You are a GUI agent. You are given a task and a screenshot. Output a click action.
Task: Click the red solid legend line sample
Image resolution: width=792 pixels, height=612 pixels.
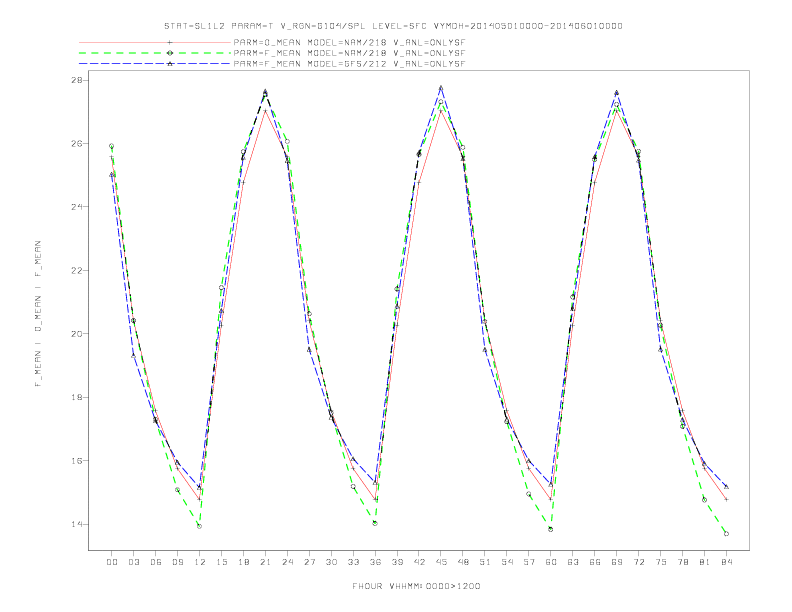coord(155,42)
